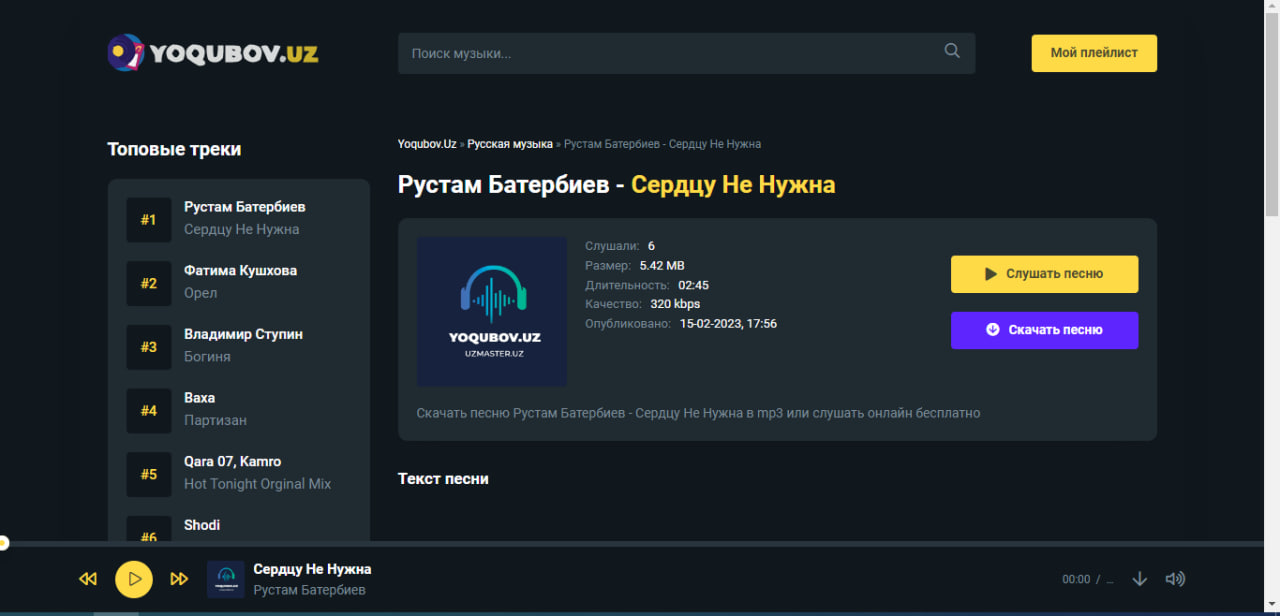This screenshot has height=616, width=1280.
Task: Click the #1 rank badge
Action: pos(149,220)
